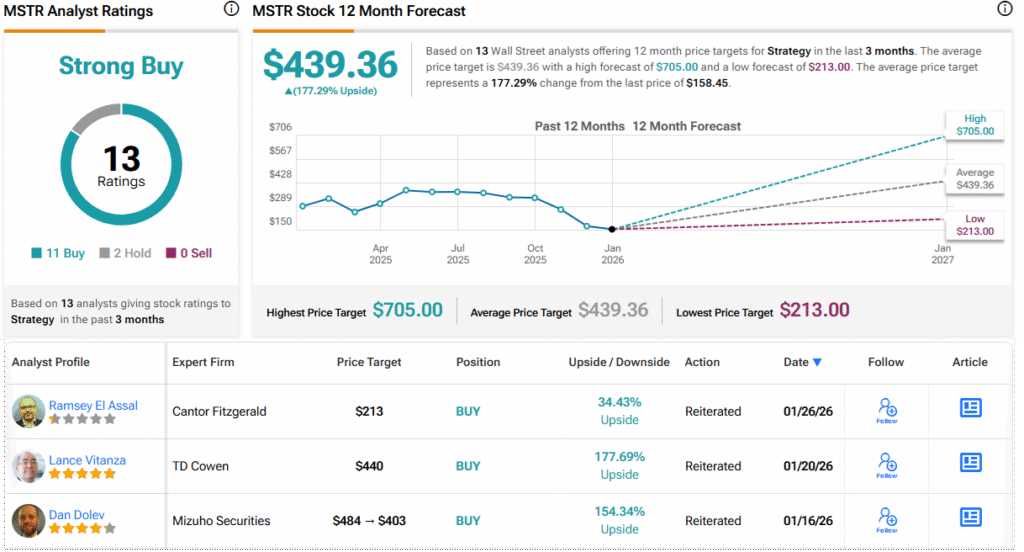Click the 11 Buy legend swatch
Image resolution: width=1024 pixels, height=552 pixels.
pyautogui.click(x=37, y=254)
